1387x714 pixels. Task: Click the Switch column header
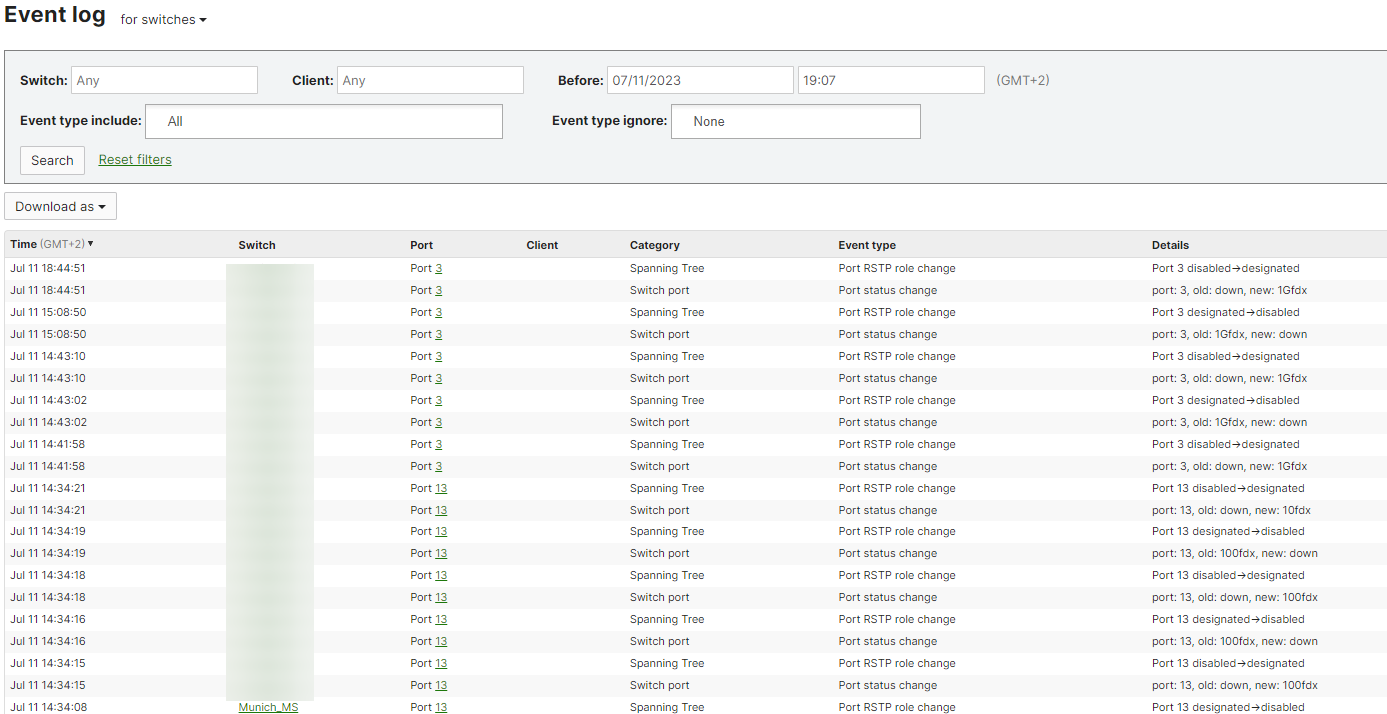tap(256, 244)
